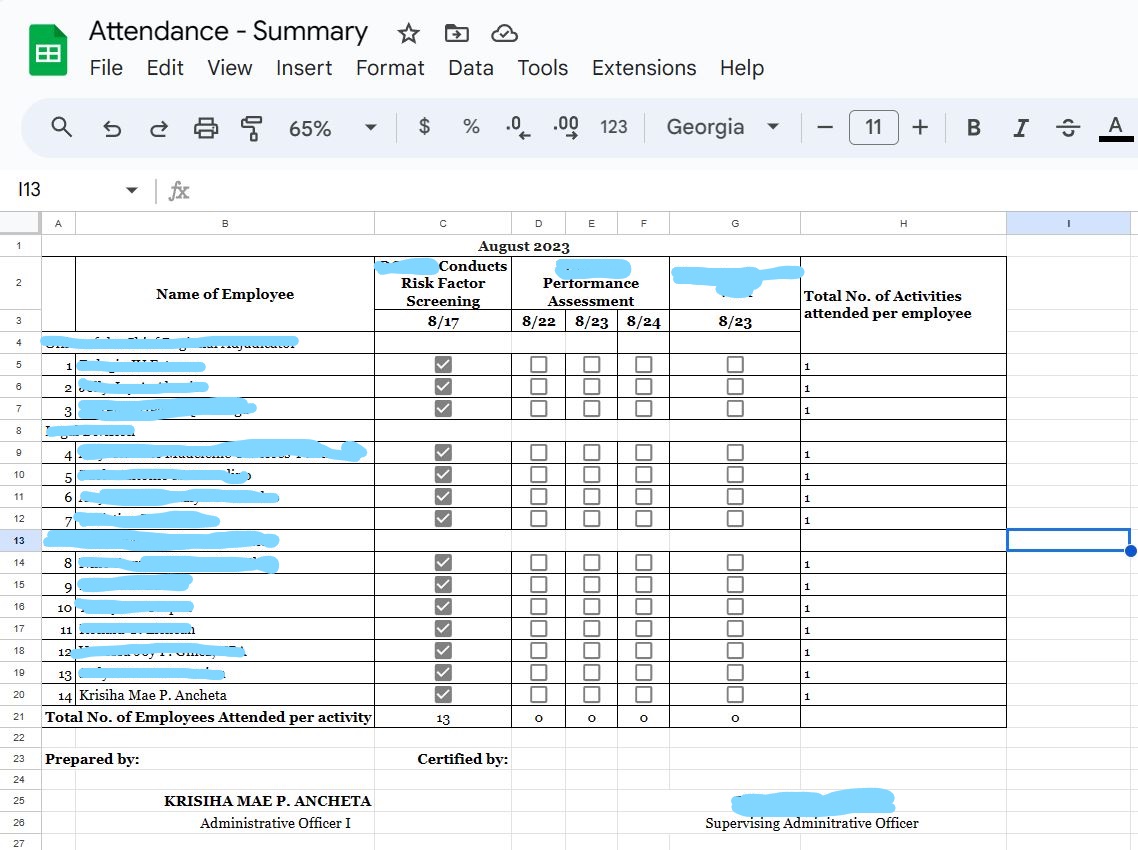Apply bold formatting with the B icon
The height and width of the screenshot is (850, 1138).
973,128
